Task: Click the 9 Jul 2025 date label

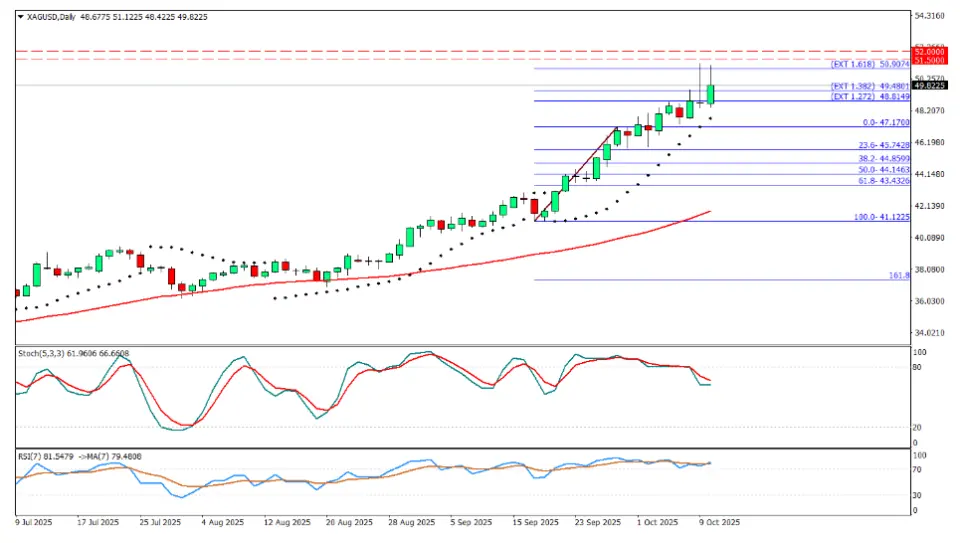Action: (35, 522)
